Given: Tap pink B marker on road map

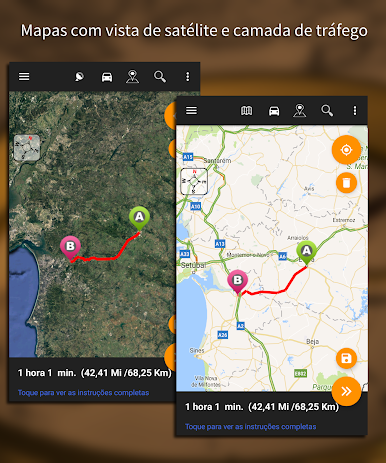Looking at the screenshot, I should tap(237, 282).
